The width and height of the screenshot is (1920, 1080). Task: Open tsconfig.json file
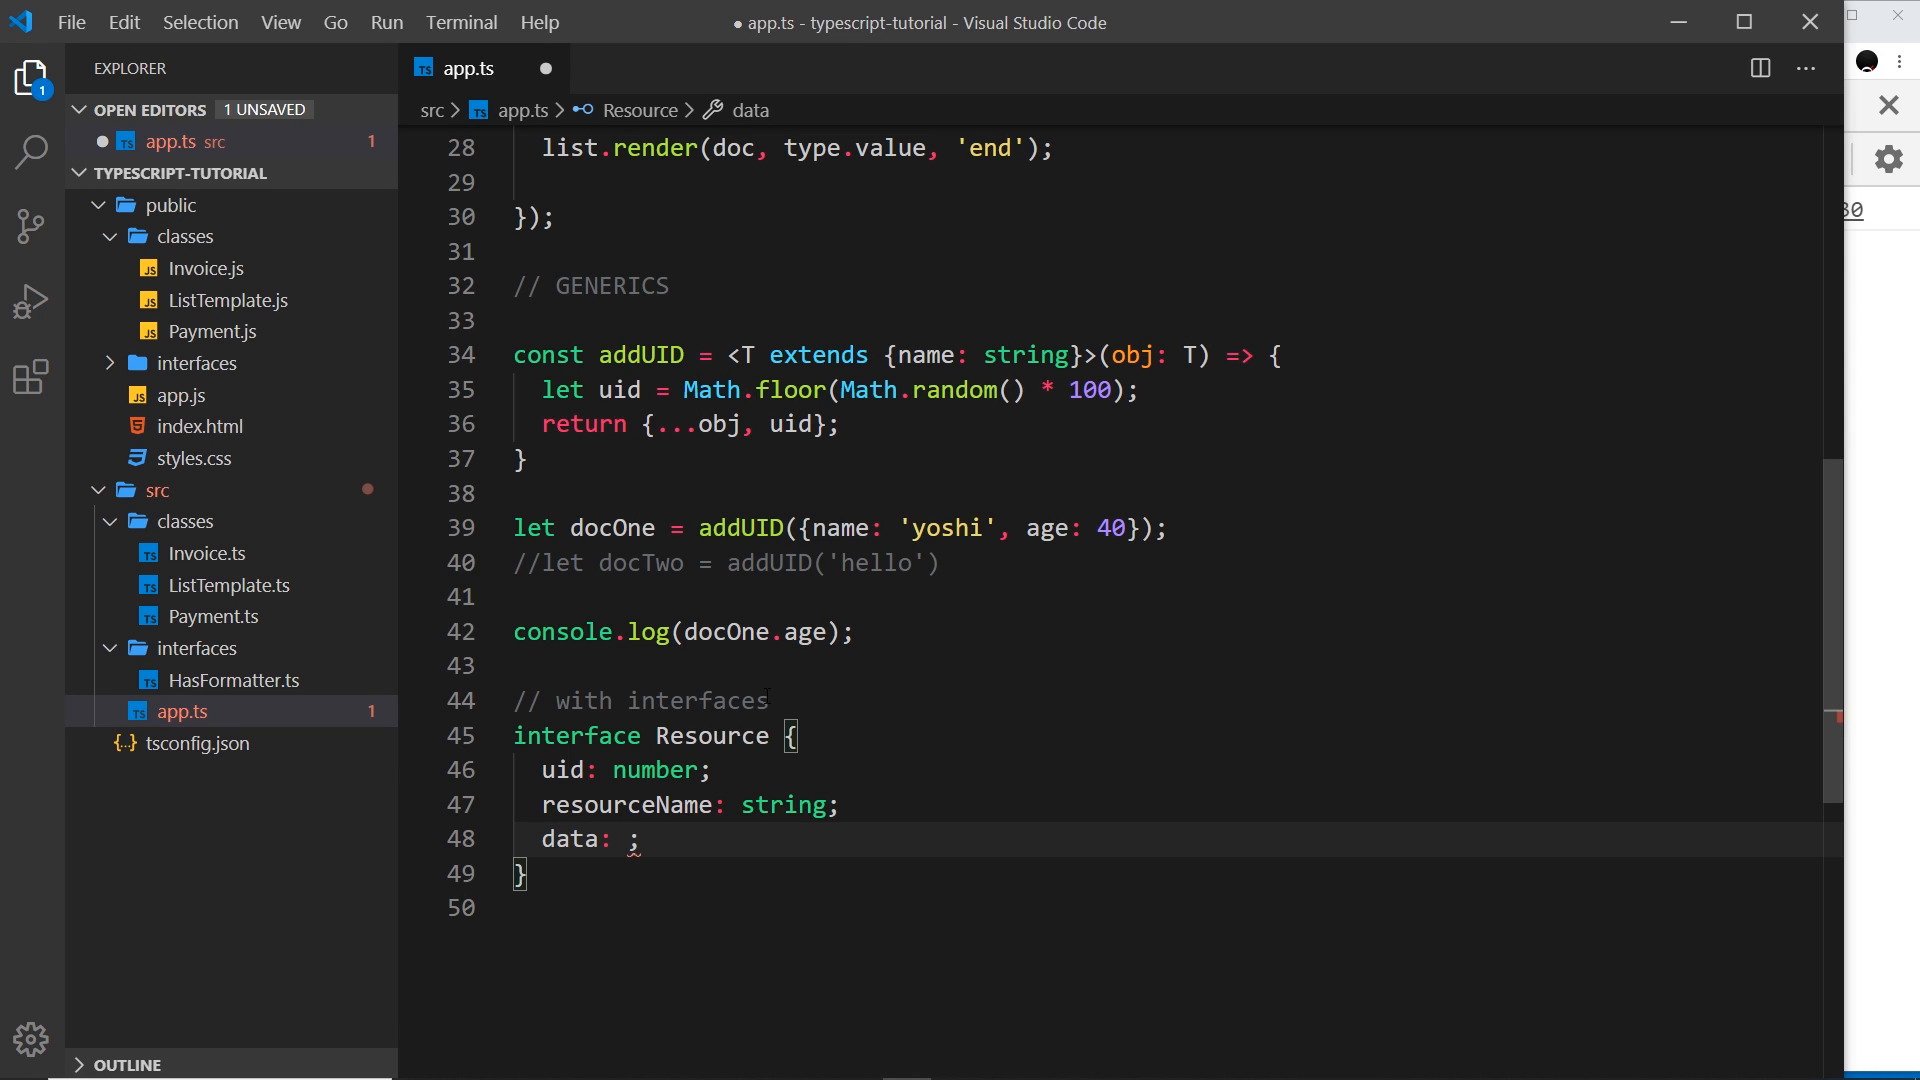point(197,743)
